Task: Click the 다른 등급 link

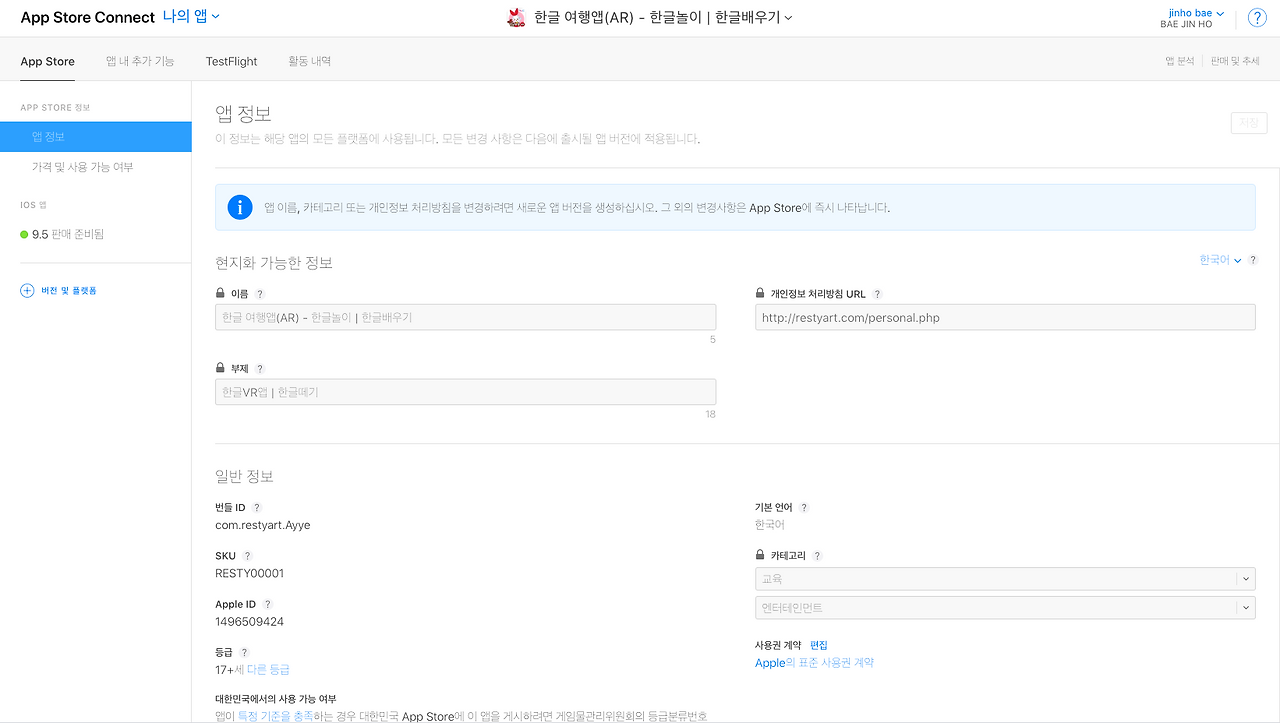Action: [x=269, y=670]
